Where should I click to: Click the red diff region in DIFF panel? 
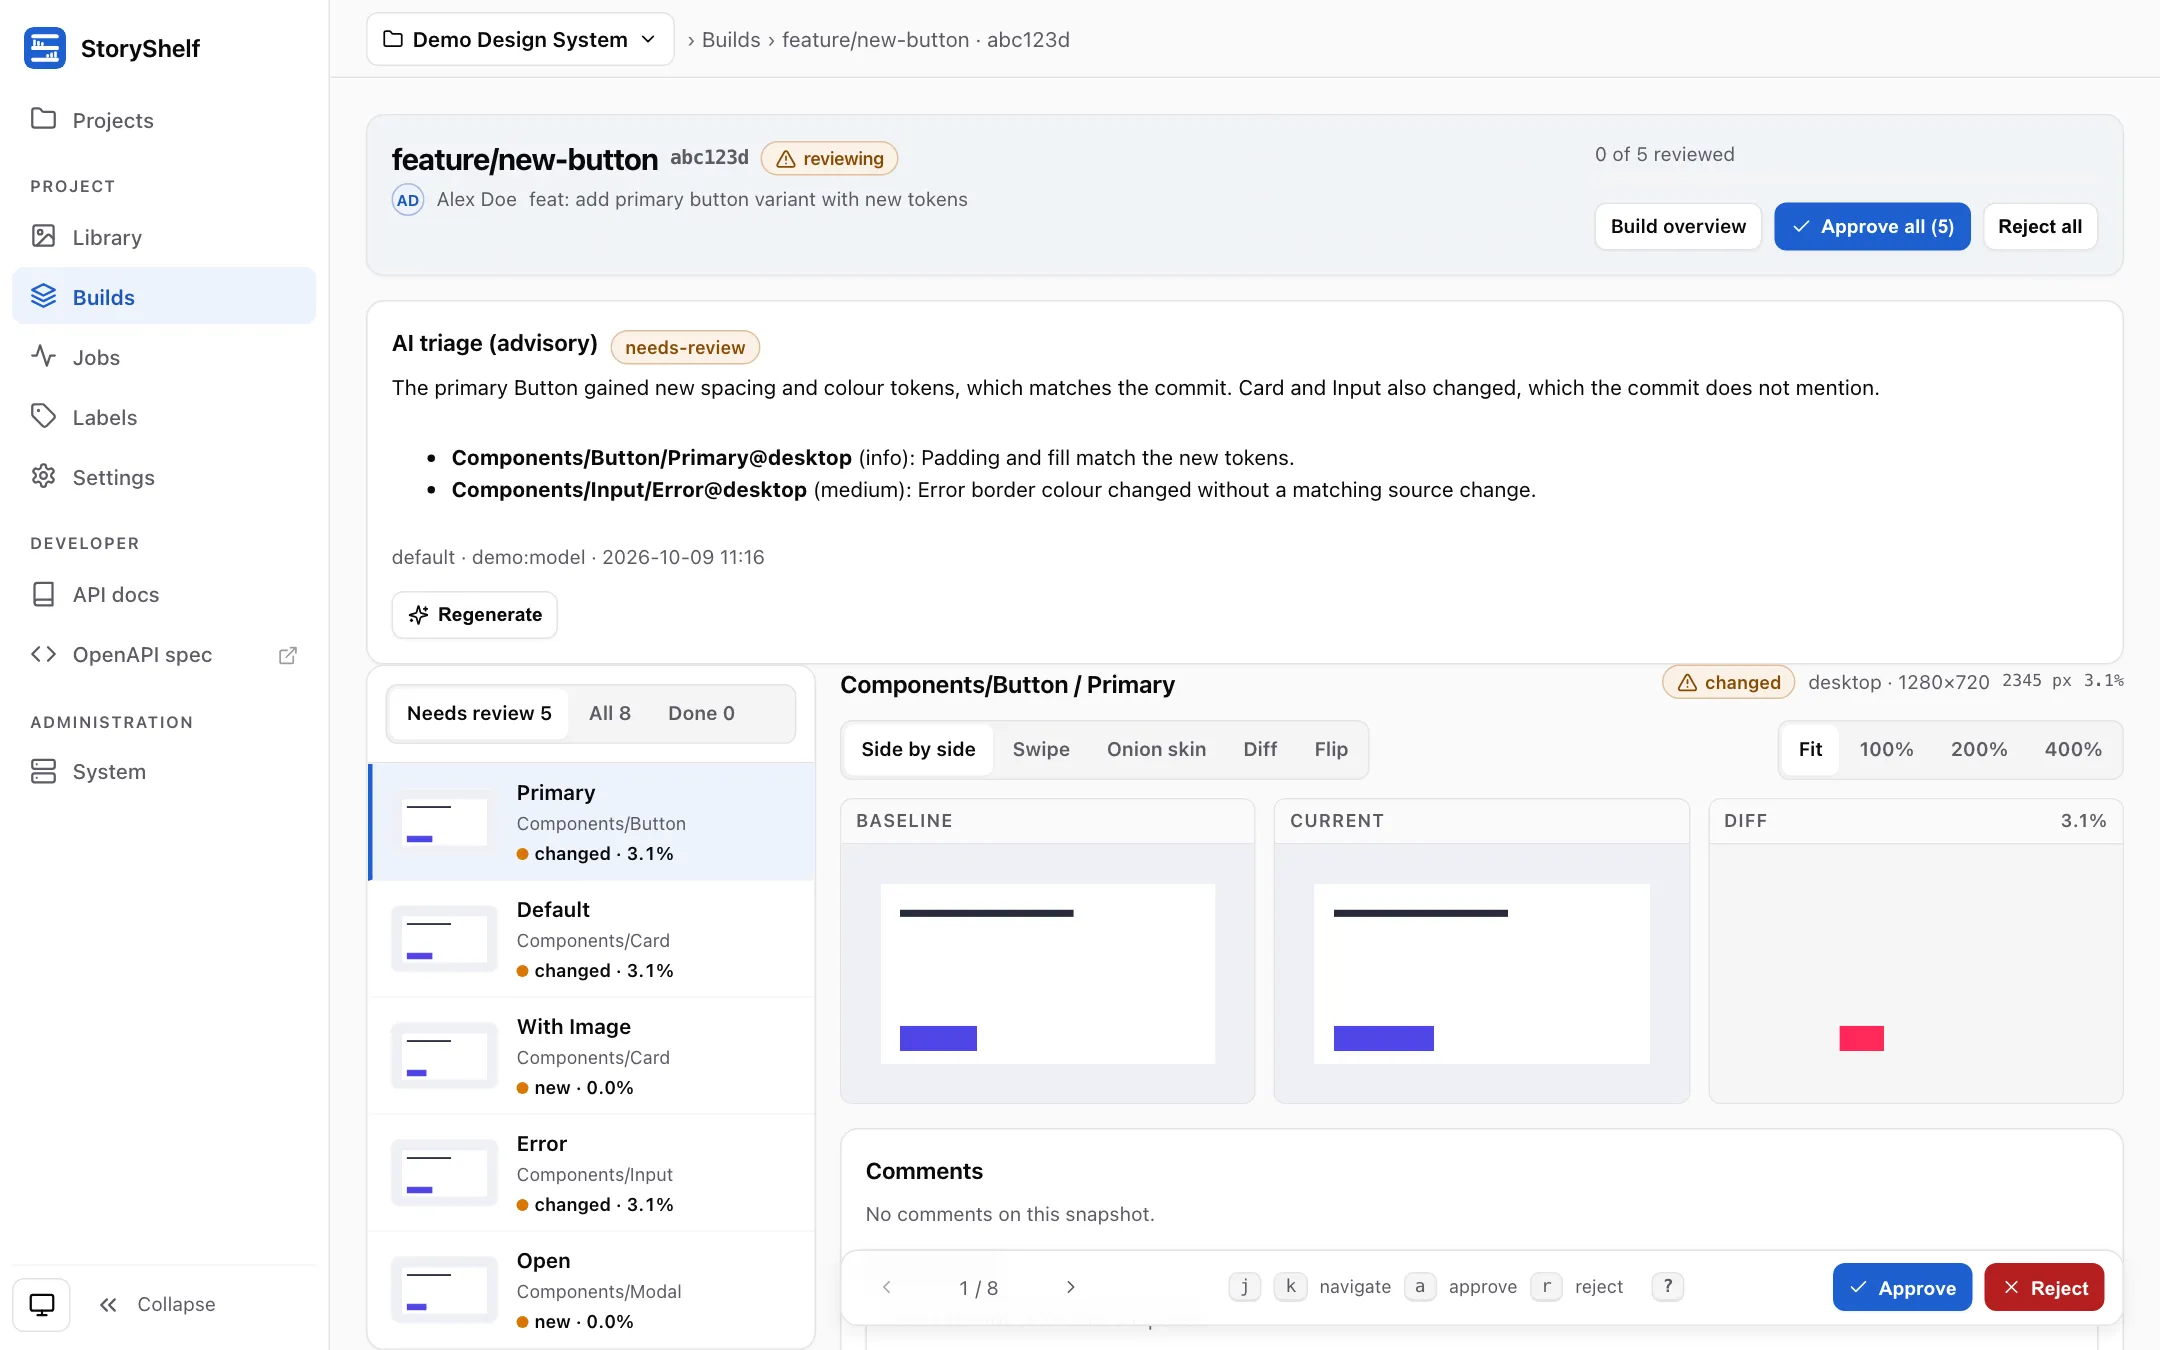[1861, 1038]
